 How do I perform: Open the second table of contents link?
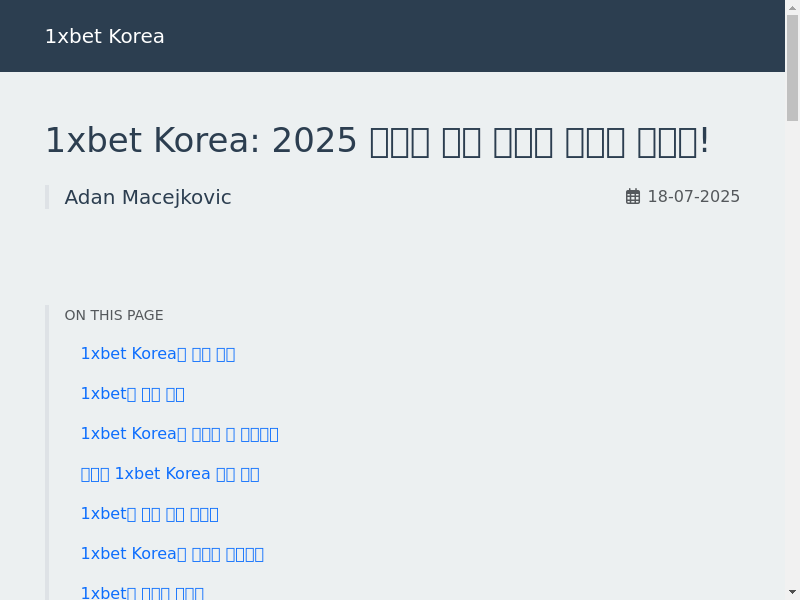(132, 394)
